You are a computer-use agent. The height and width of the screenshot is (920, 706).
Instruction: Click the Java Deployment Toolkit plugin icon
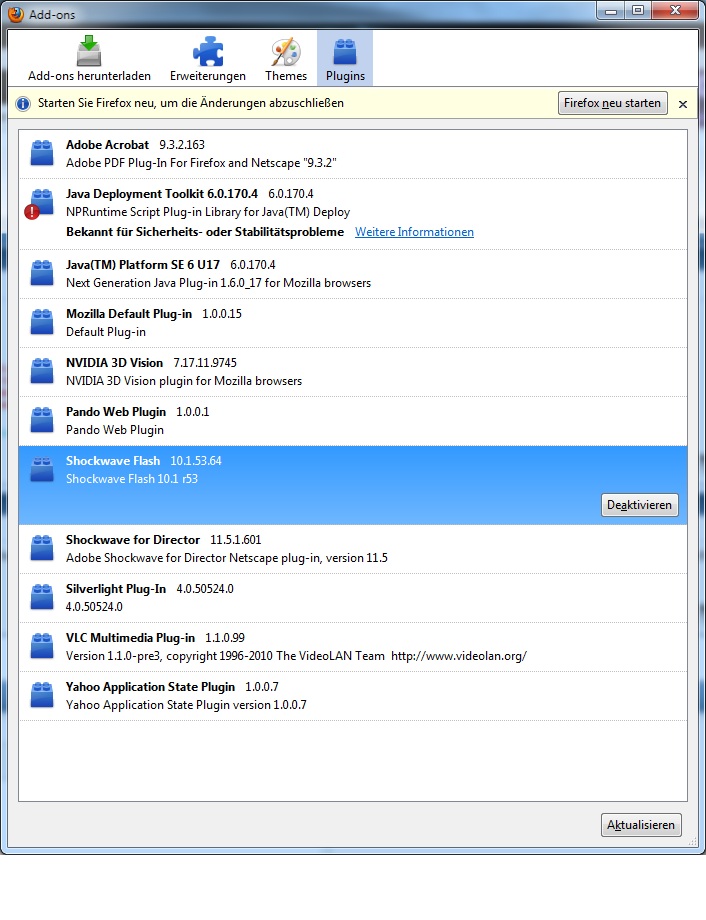[x=42, y=202]
